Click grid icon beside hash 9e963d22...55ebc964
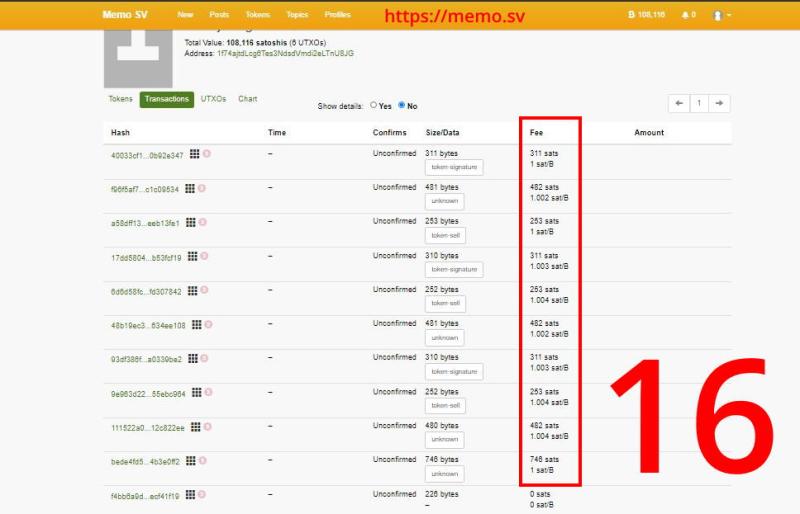800x514 pixels. pyautogui.click(x=196, y=392)
